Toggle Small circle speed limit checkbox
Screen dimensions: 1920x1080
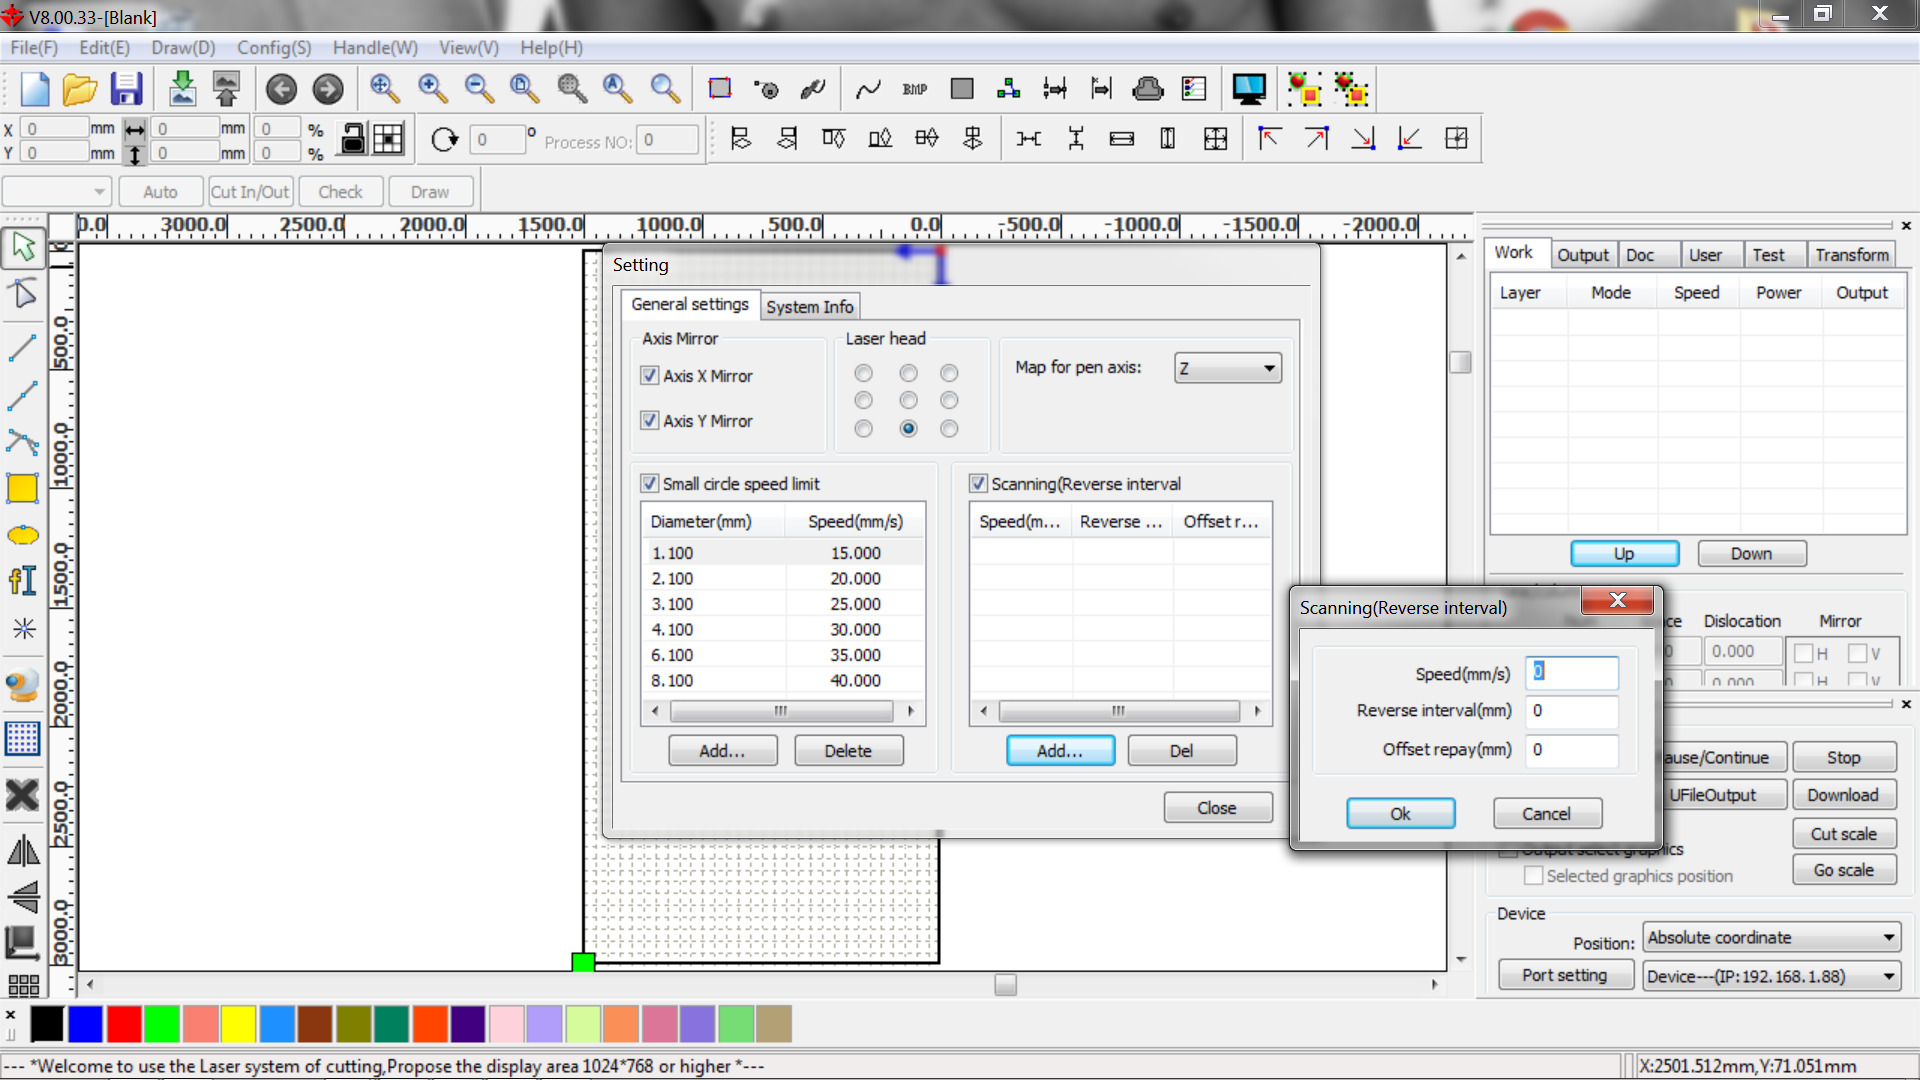[650, 483]
